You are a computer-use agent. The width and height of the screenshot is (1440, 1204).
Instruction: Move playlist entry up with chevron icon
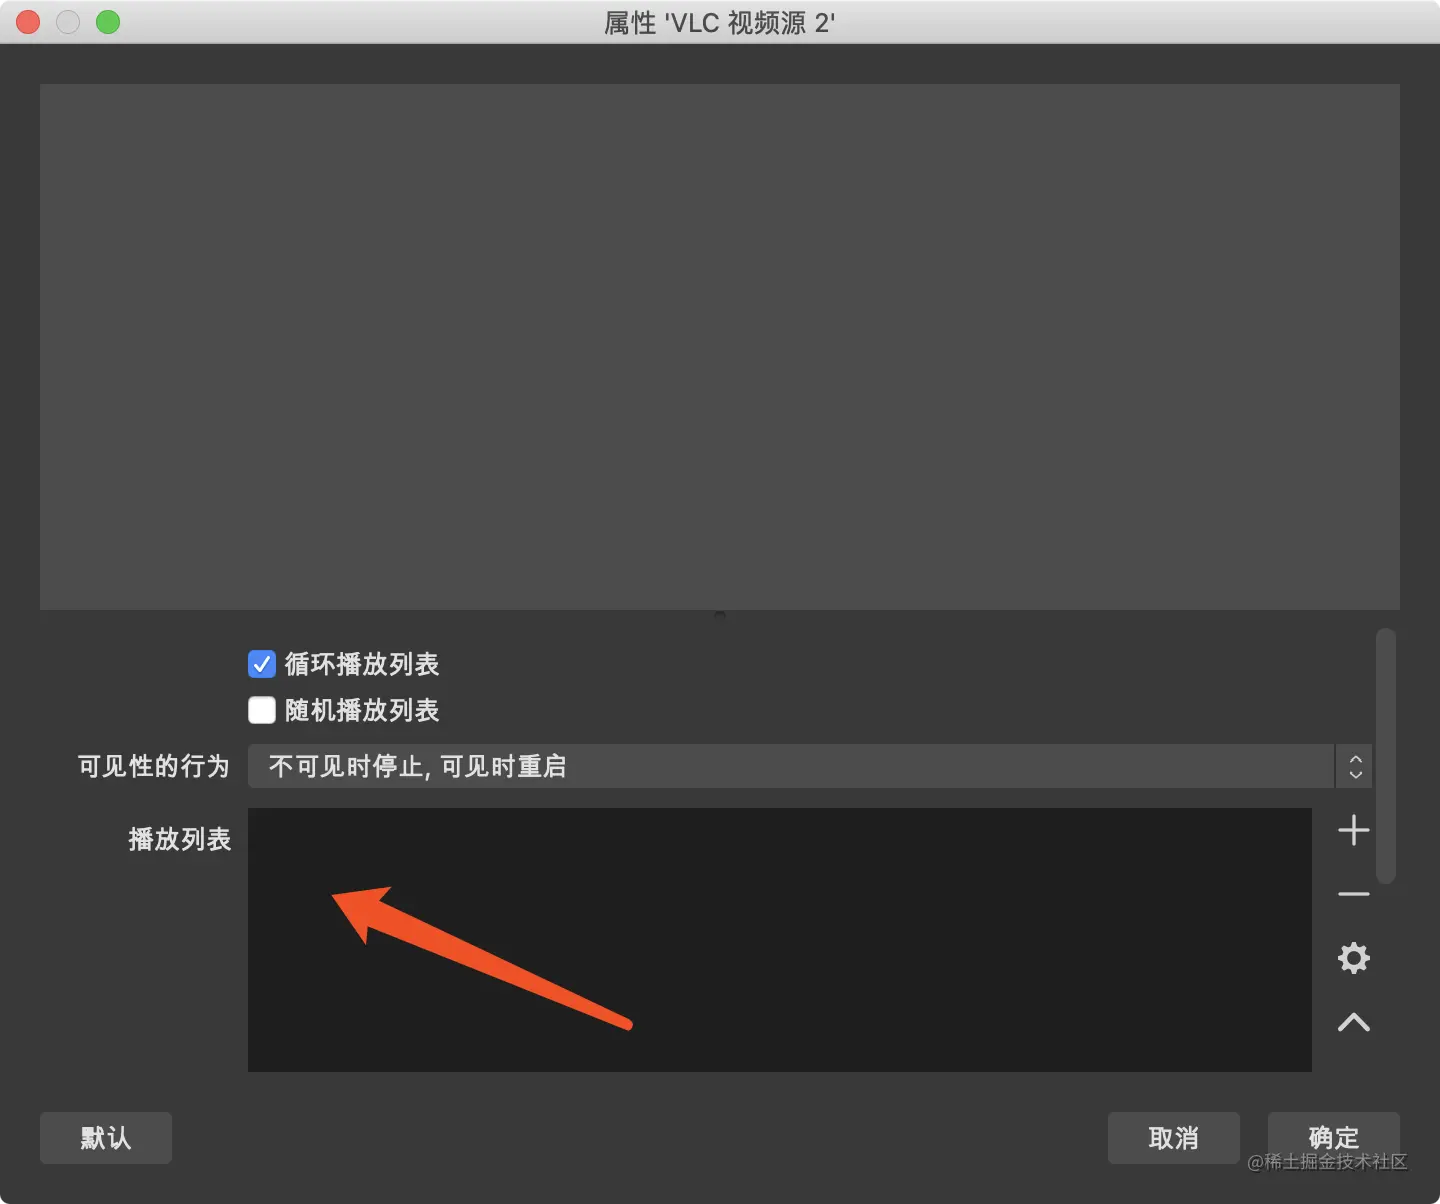1354,1022
